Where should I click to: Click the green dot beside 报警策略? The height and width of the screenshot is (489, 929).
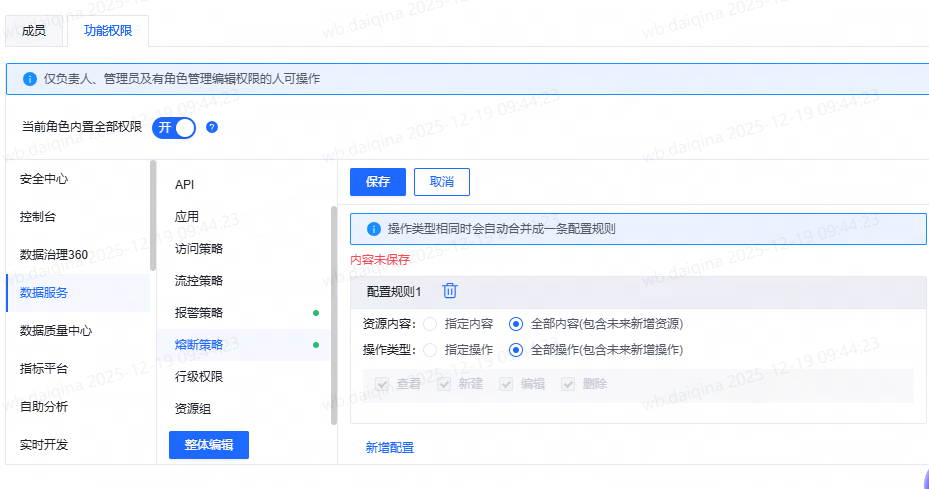(x=316, y=313)
